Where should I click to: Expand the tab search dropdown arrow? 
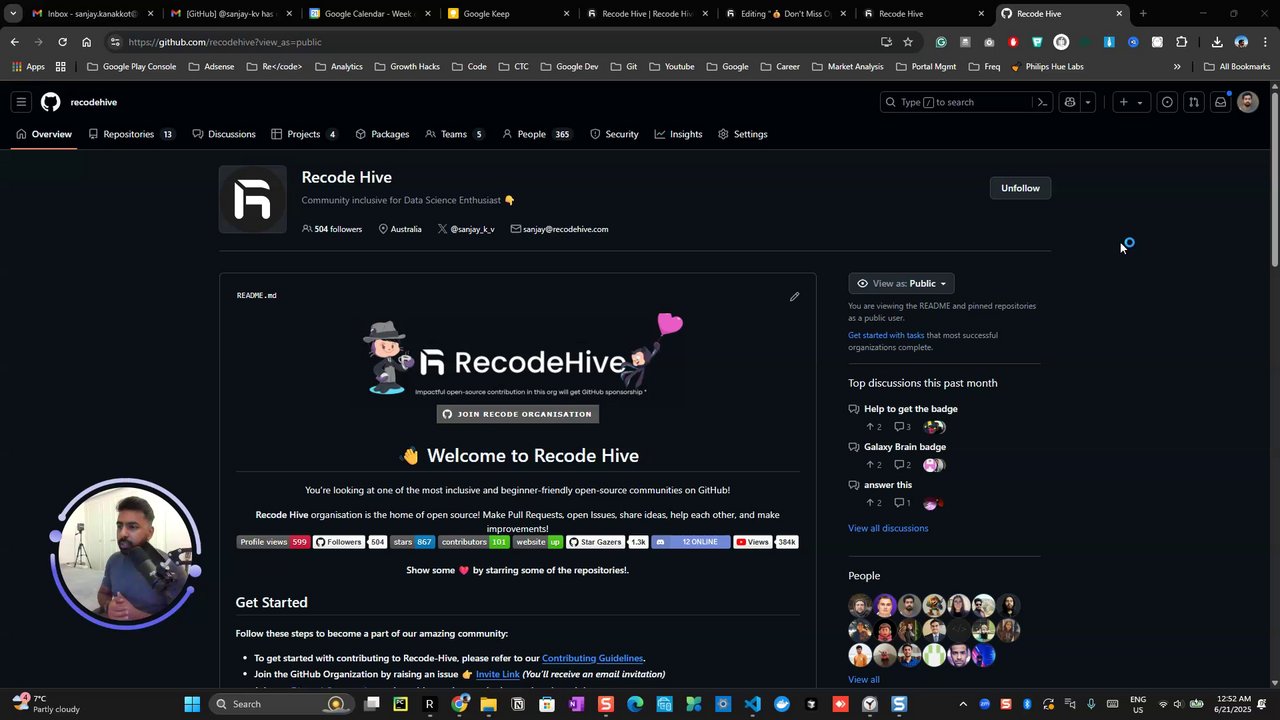[x=13, y=14]
